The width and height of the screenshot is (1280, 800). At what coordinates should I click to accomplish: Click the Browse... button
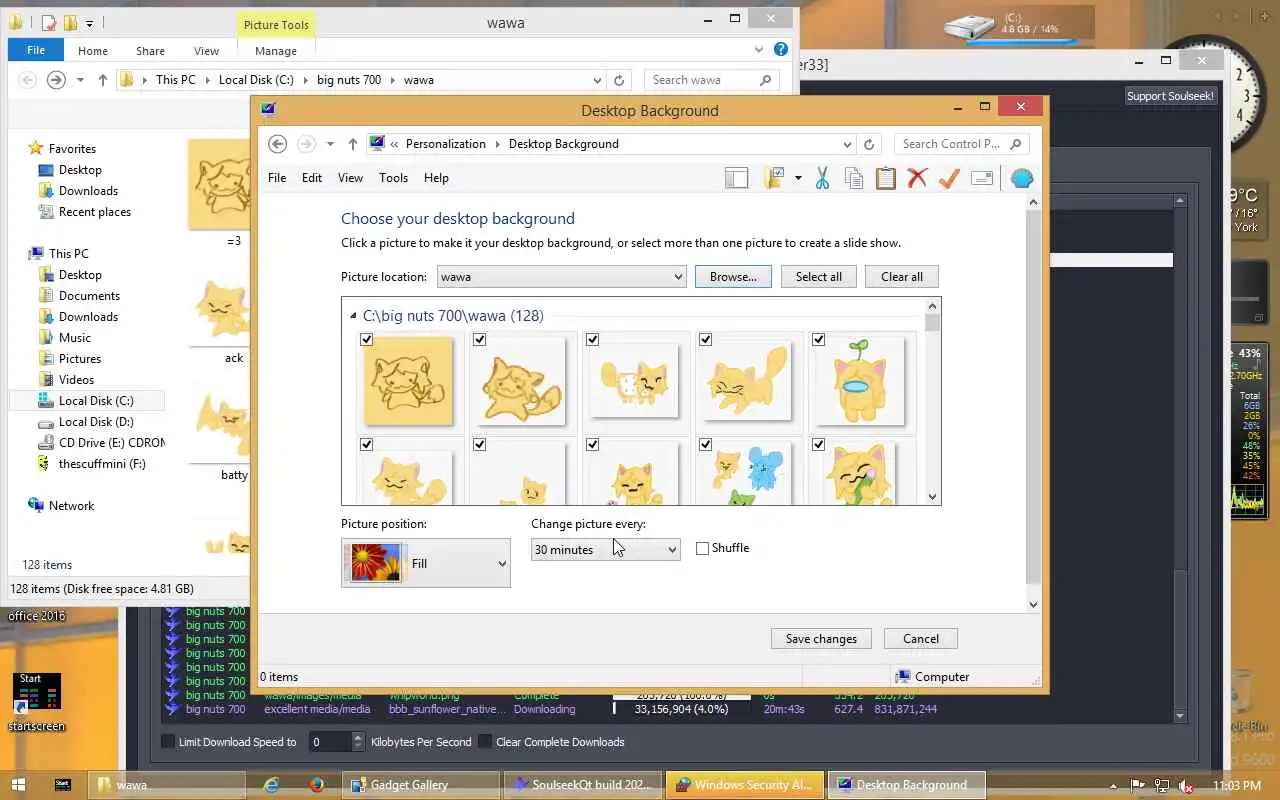click(x=733, y=277)
